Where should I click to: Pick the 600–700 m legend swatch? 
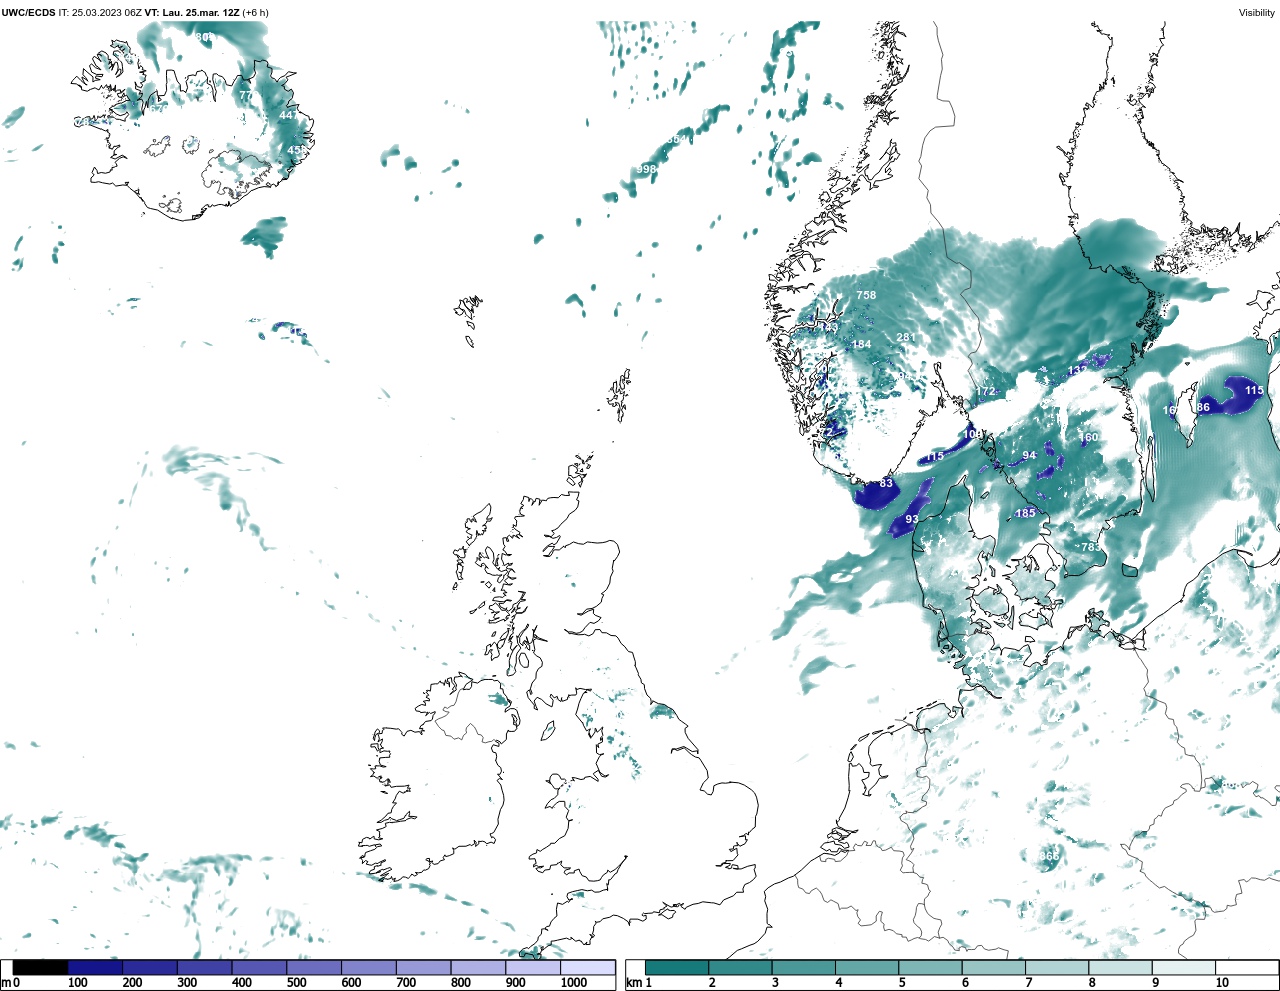click(x=368, y=967)
